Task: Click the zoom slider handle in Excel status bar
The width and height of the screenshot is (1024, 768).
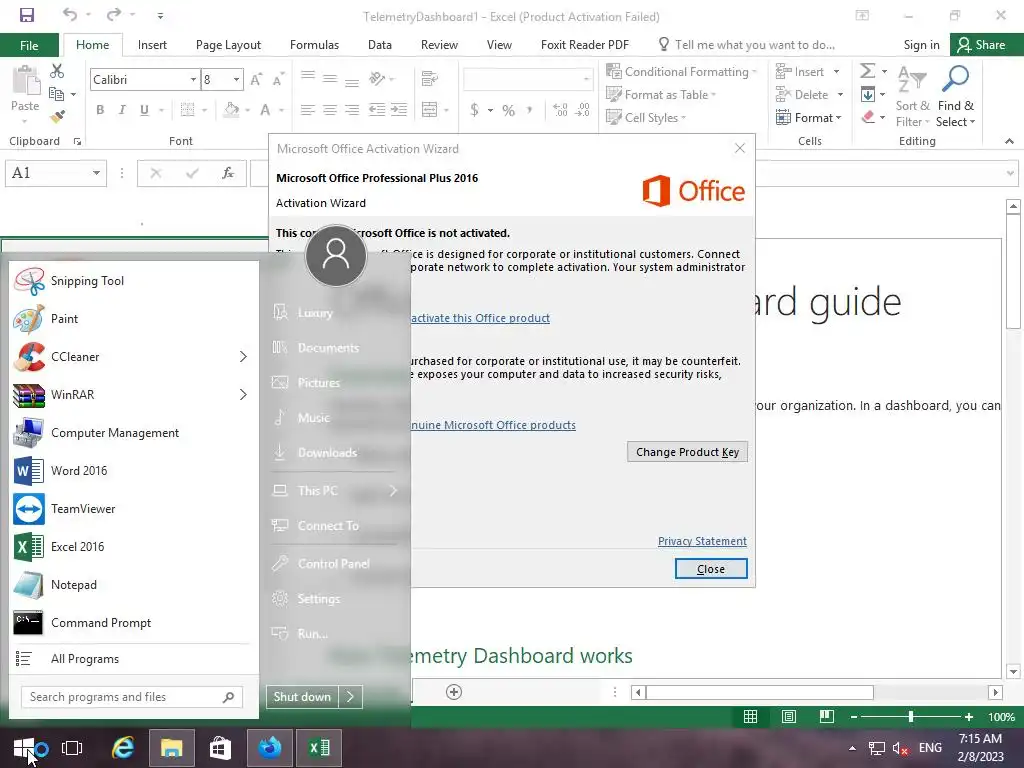Action: click(910, 717)
